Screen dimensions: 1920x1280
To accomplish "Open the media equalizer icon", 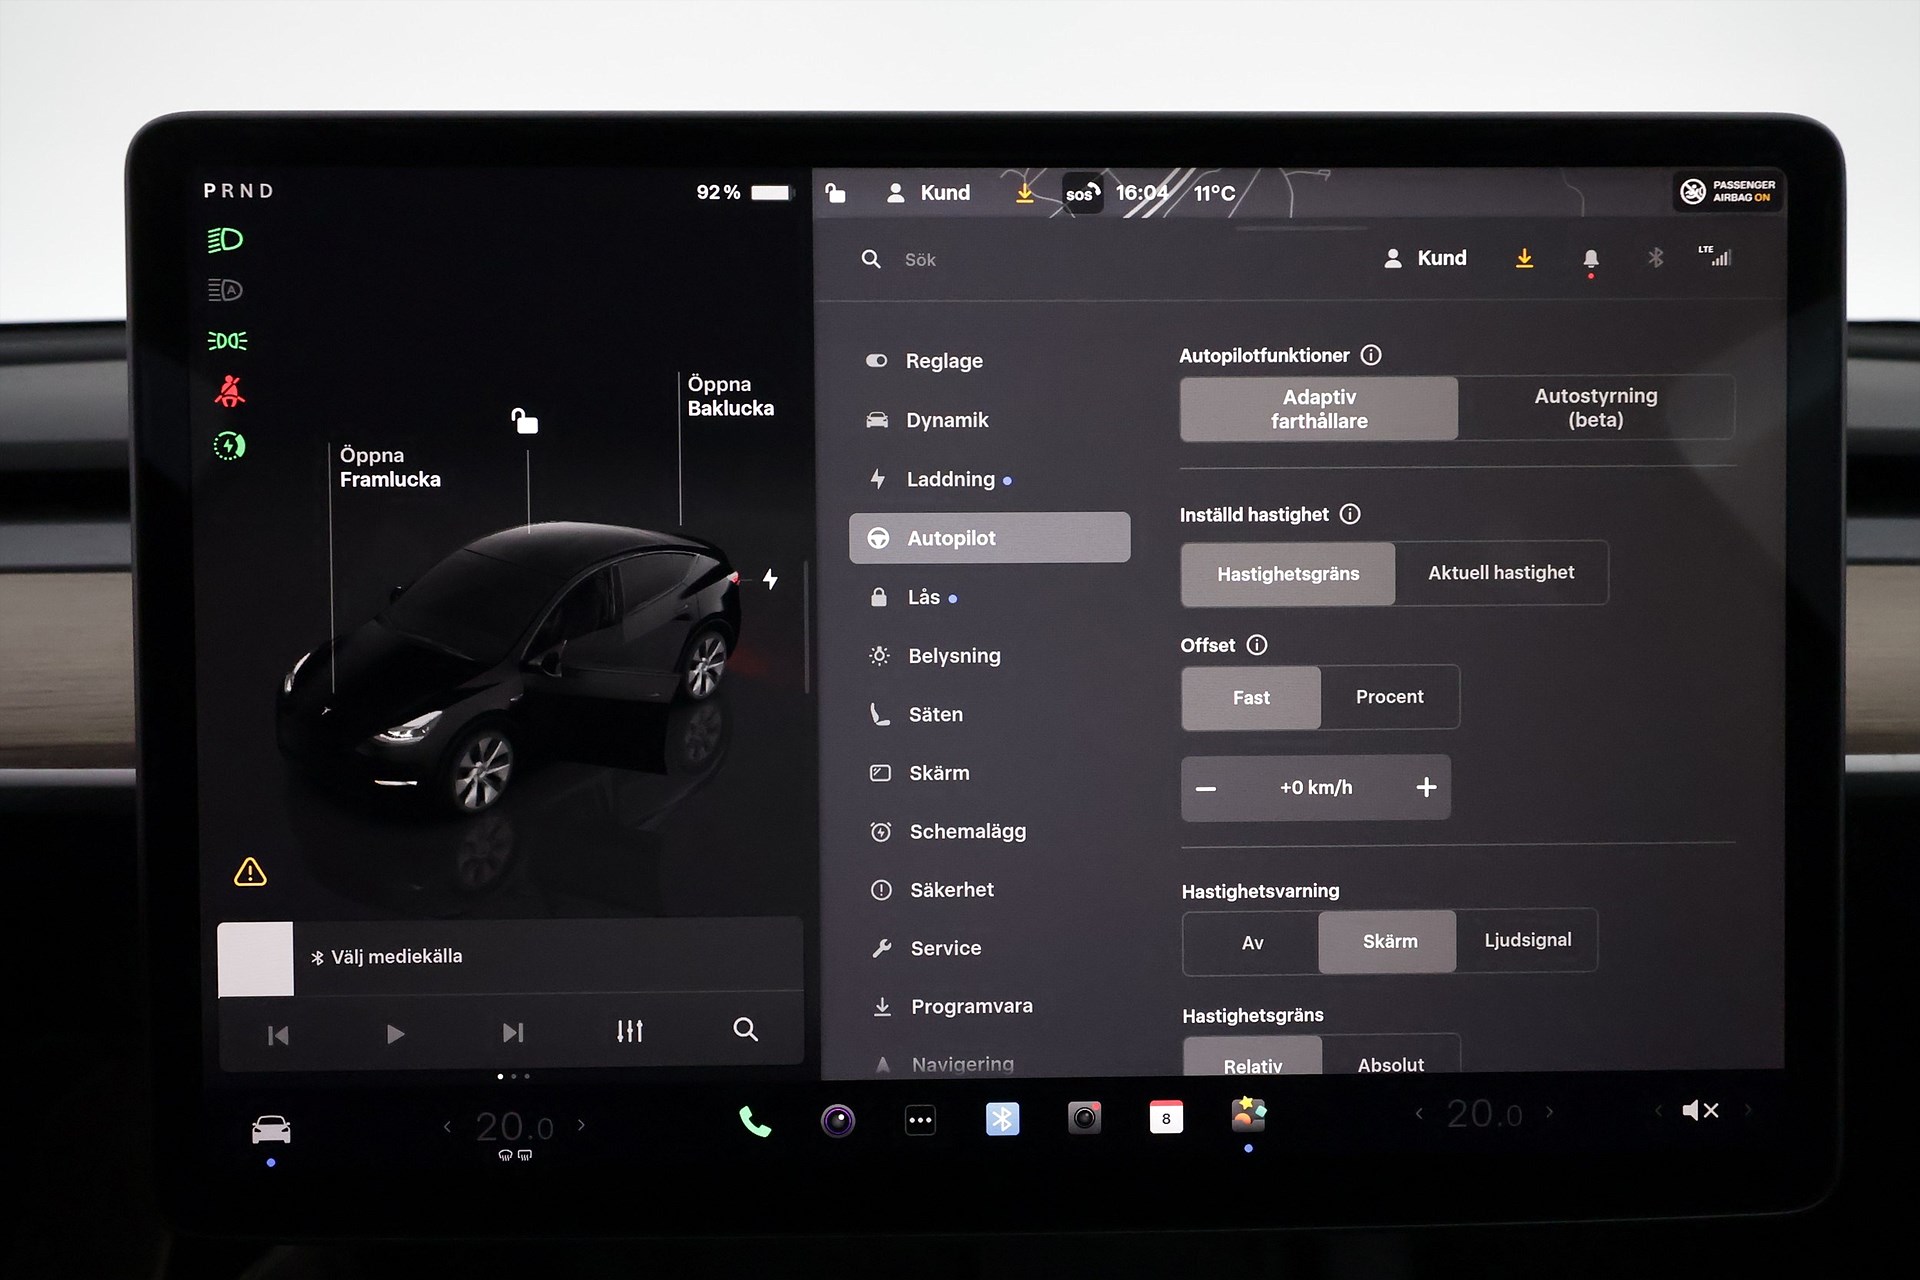I will 629,1031.
